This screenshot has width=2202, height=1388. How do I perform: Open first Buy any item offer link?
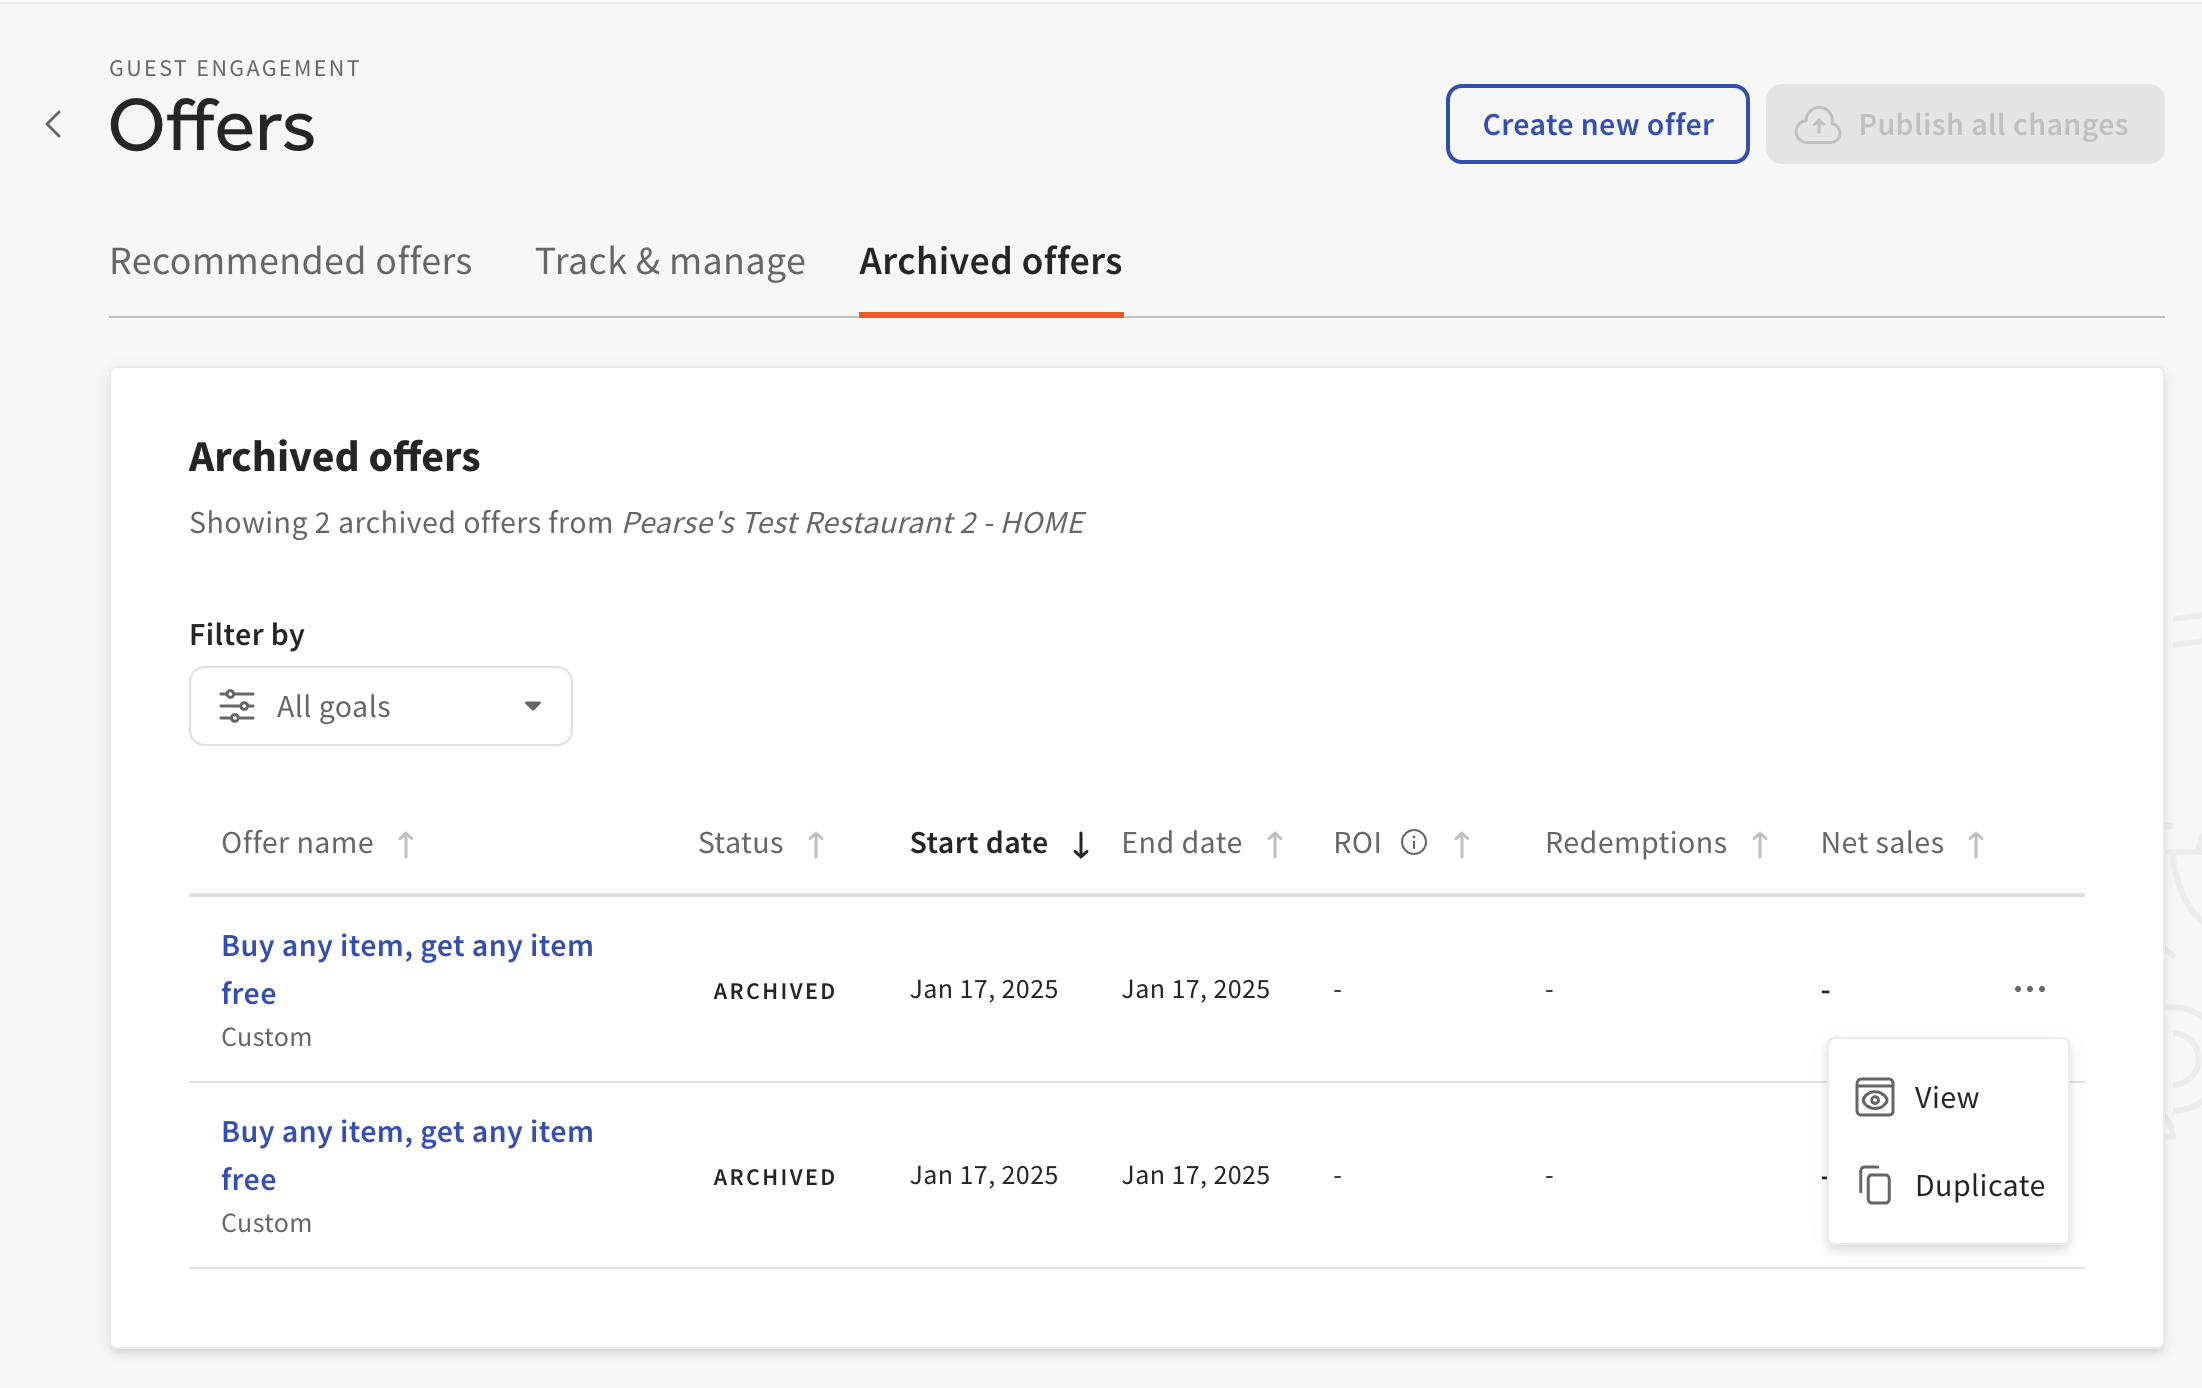click(x=407, y=946)
